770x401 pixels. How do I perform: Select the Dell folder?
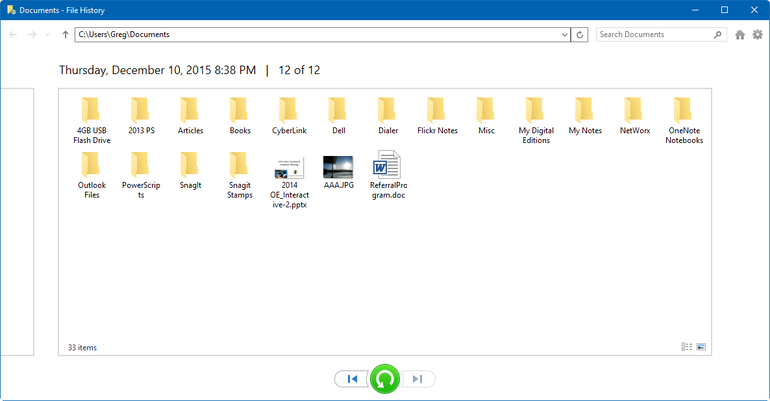339,116
